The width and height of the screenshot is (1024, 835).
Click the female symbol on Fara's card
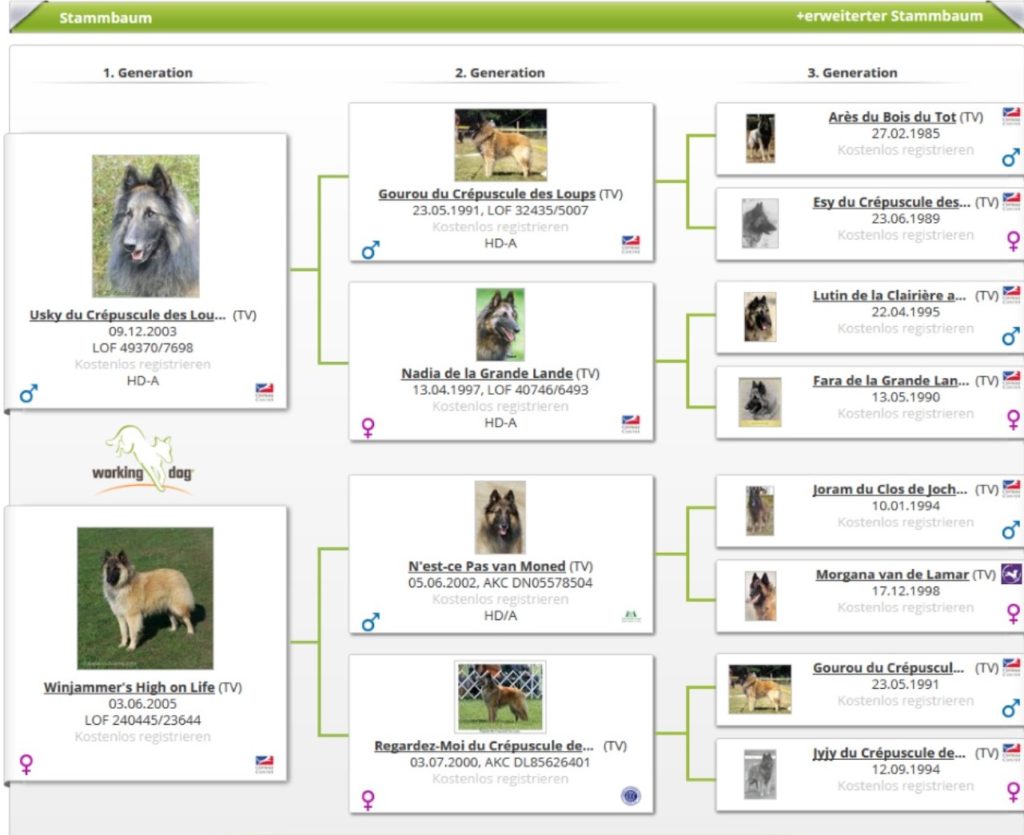pos(1014,420)
